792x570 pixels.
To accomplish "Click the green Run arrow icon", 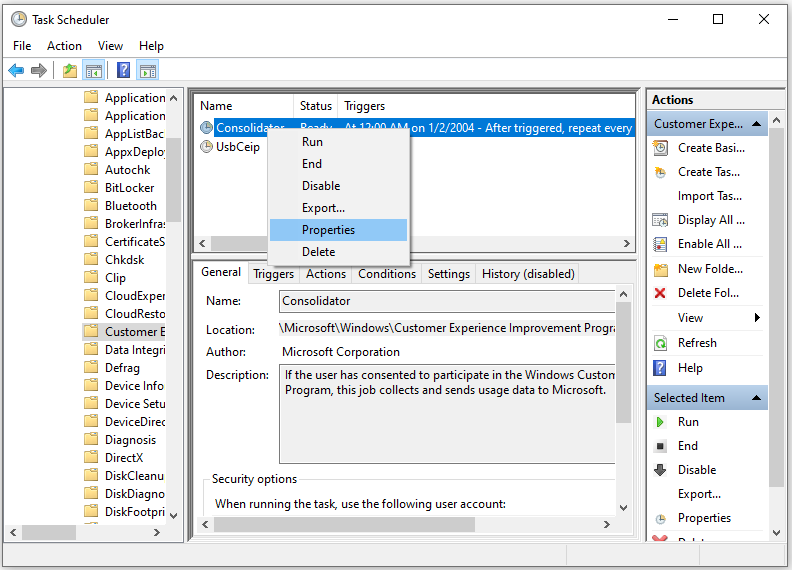I will [660, 422].
